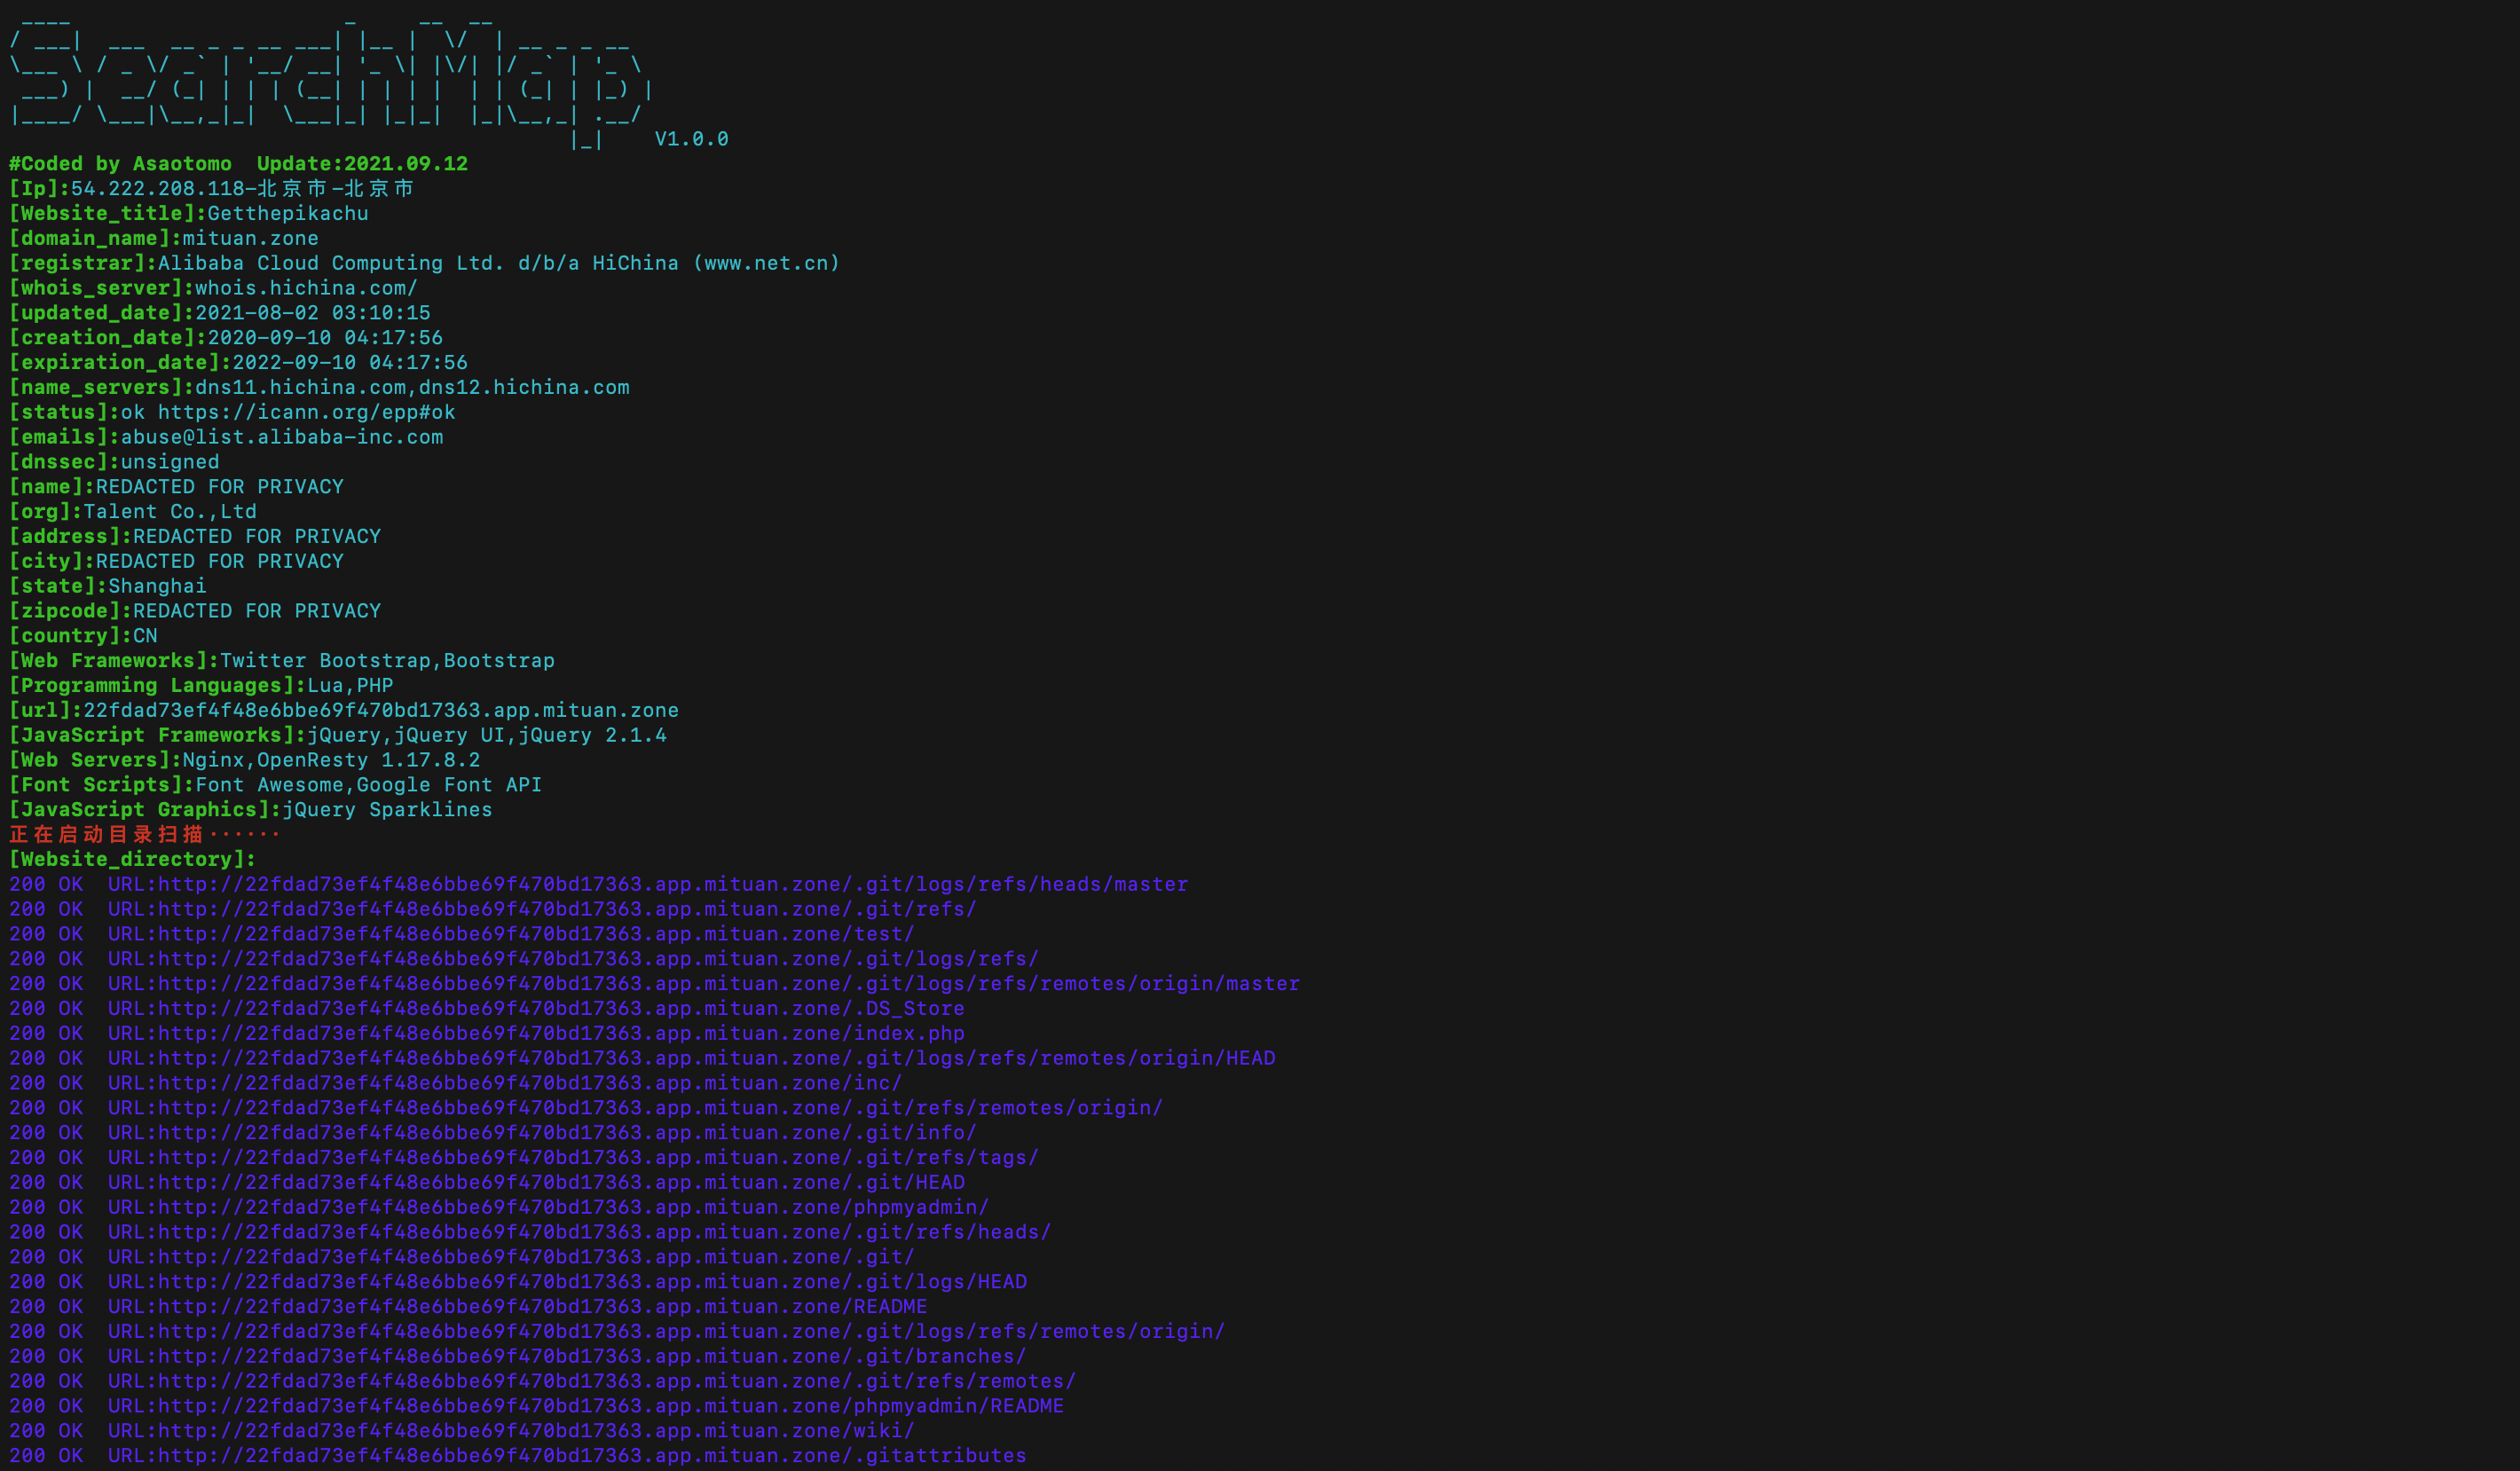Screen dimensions: 2520x1471
Task: Click the [address] REDACTED FOR PRIVACY line
Action: (x=195, y=536)
